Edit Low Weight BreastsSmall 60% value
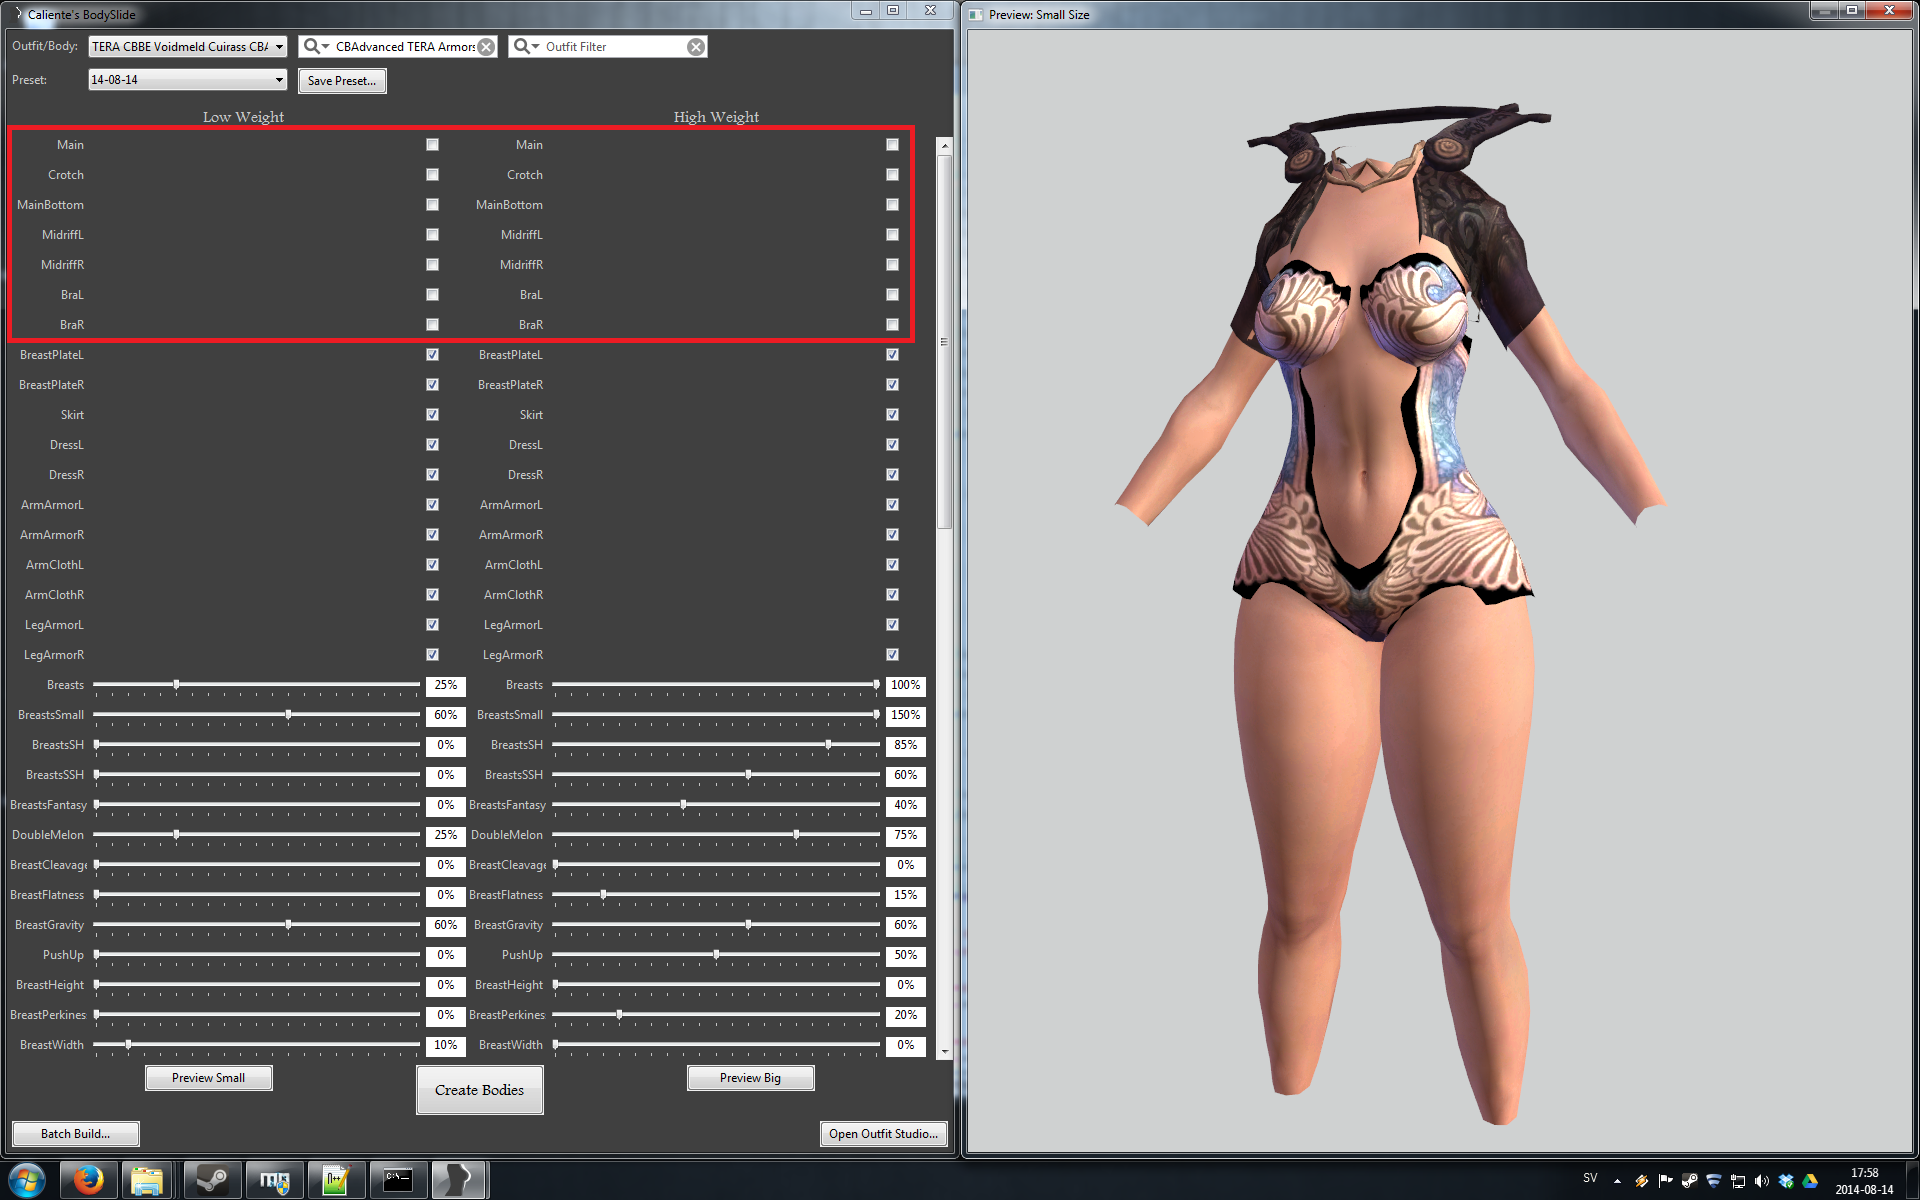 point(446,716)
